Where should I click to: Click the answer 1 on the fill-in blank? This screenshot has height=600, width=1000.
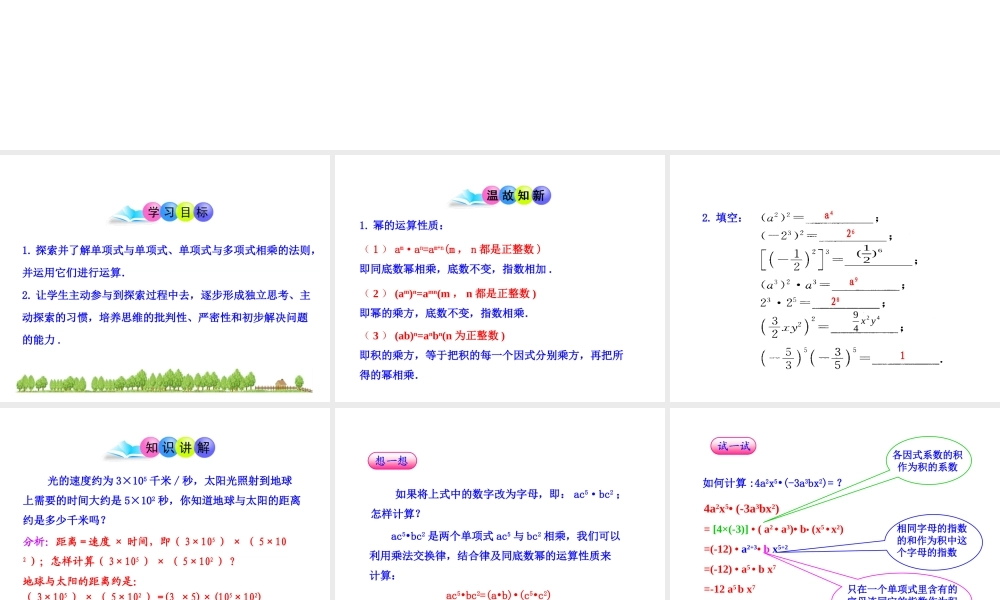pyautogui.click(x=903, y=355)
